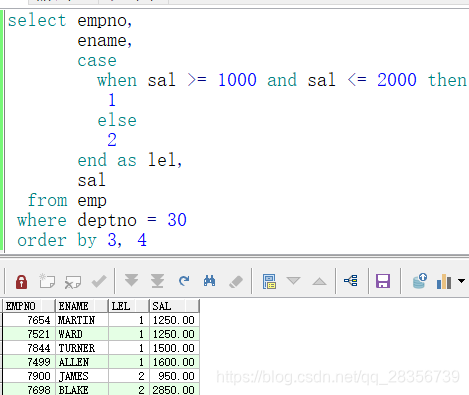The image size is (469, 395).
Task: Click BLAKE's LEL value 2 cell
Action: click(129, 389)
